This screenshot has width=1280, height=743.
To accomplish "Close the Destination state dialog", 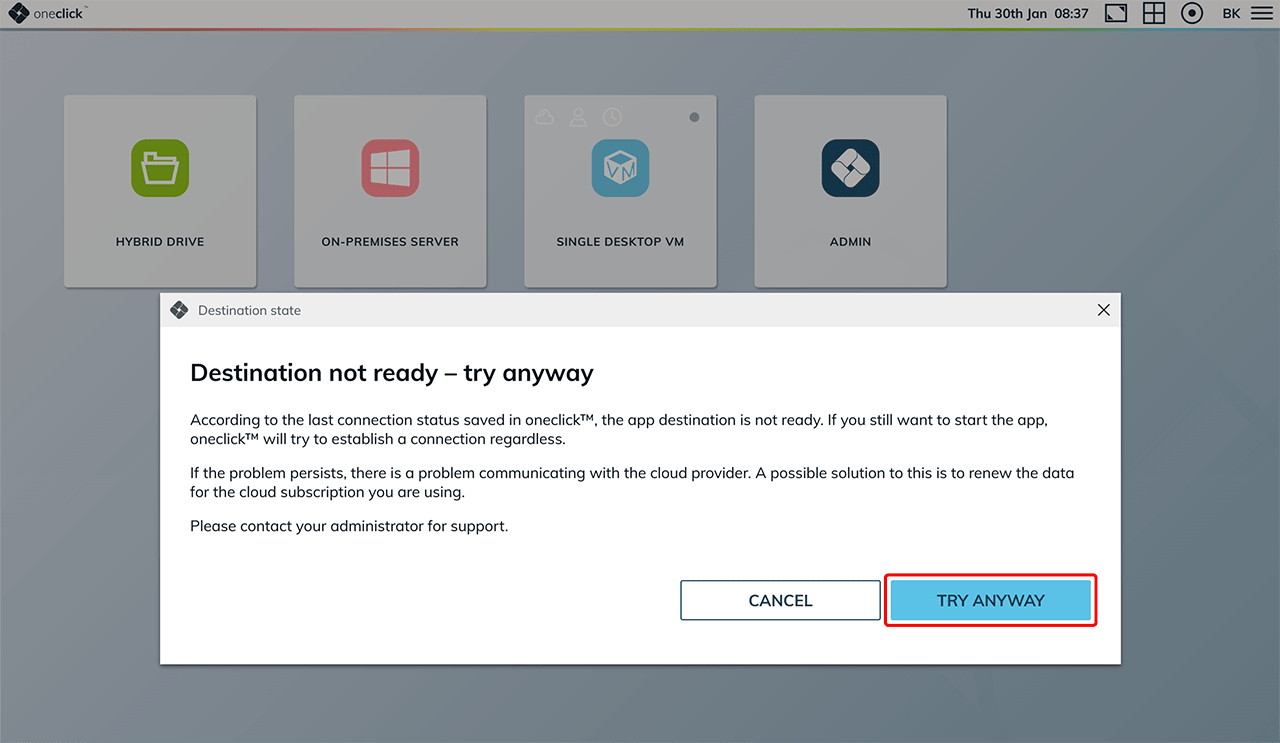I will click(1103, 310).
